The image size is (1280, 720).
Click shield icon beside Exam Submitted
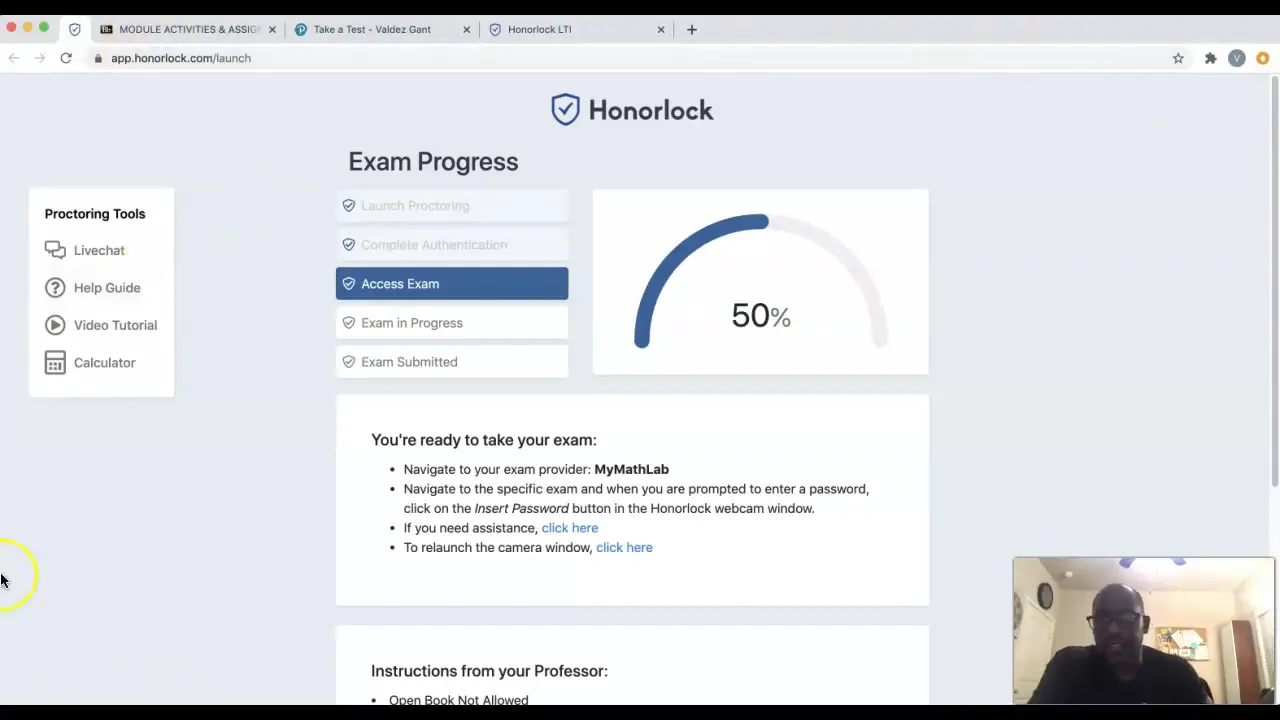[x=349, y=362]
